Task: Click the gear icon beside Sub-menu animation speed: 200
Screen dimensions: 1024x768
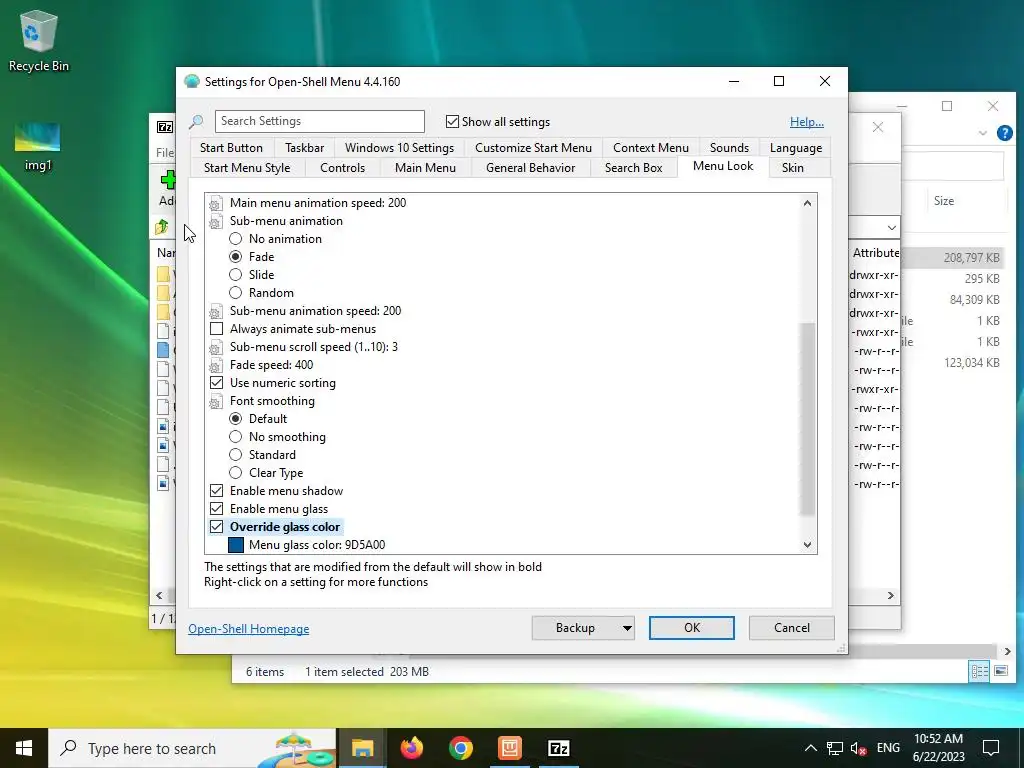Action: coord(216,312)
